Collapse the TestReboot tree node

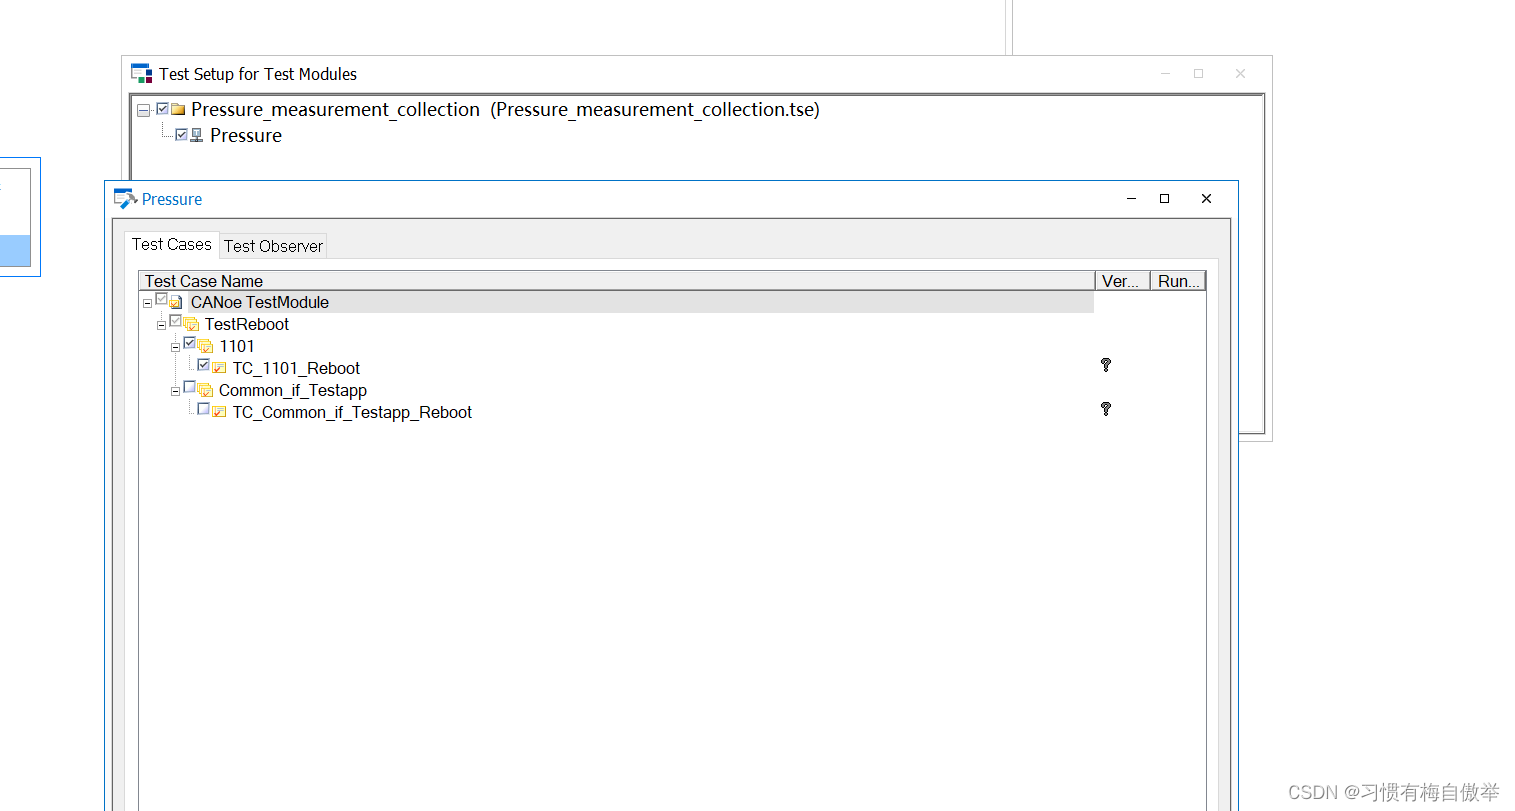161,325
